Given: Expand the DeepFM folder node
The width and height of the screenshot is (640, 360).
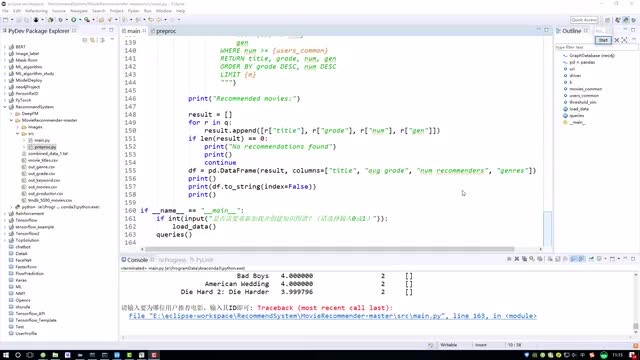Looking at the screenshot, I should [x=11, y=113].
